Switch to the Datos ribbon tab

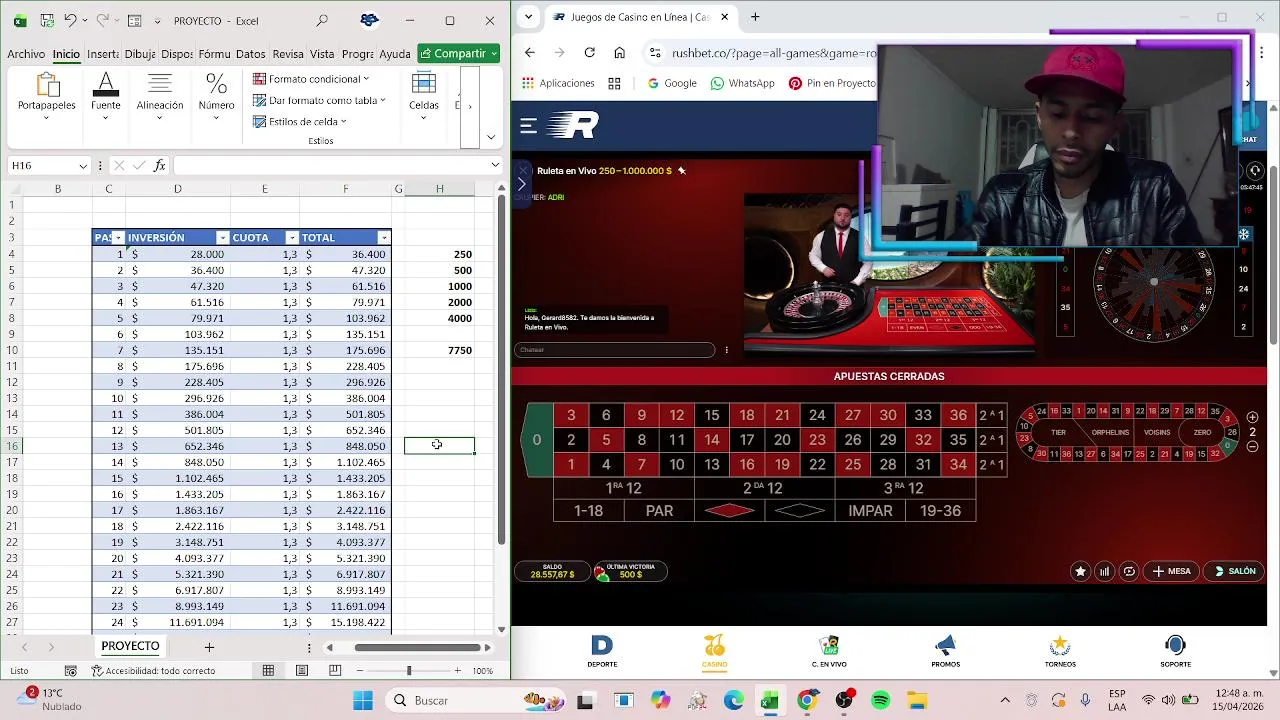250,54
